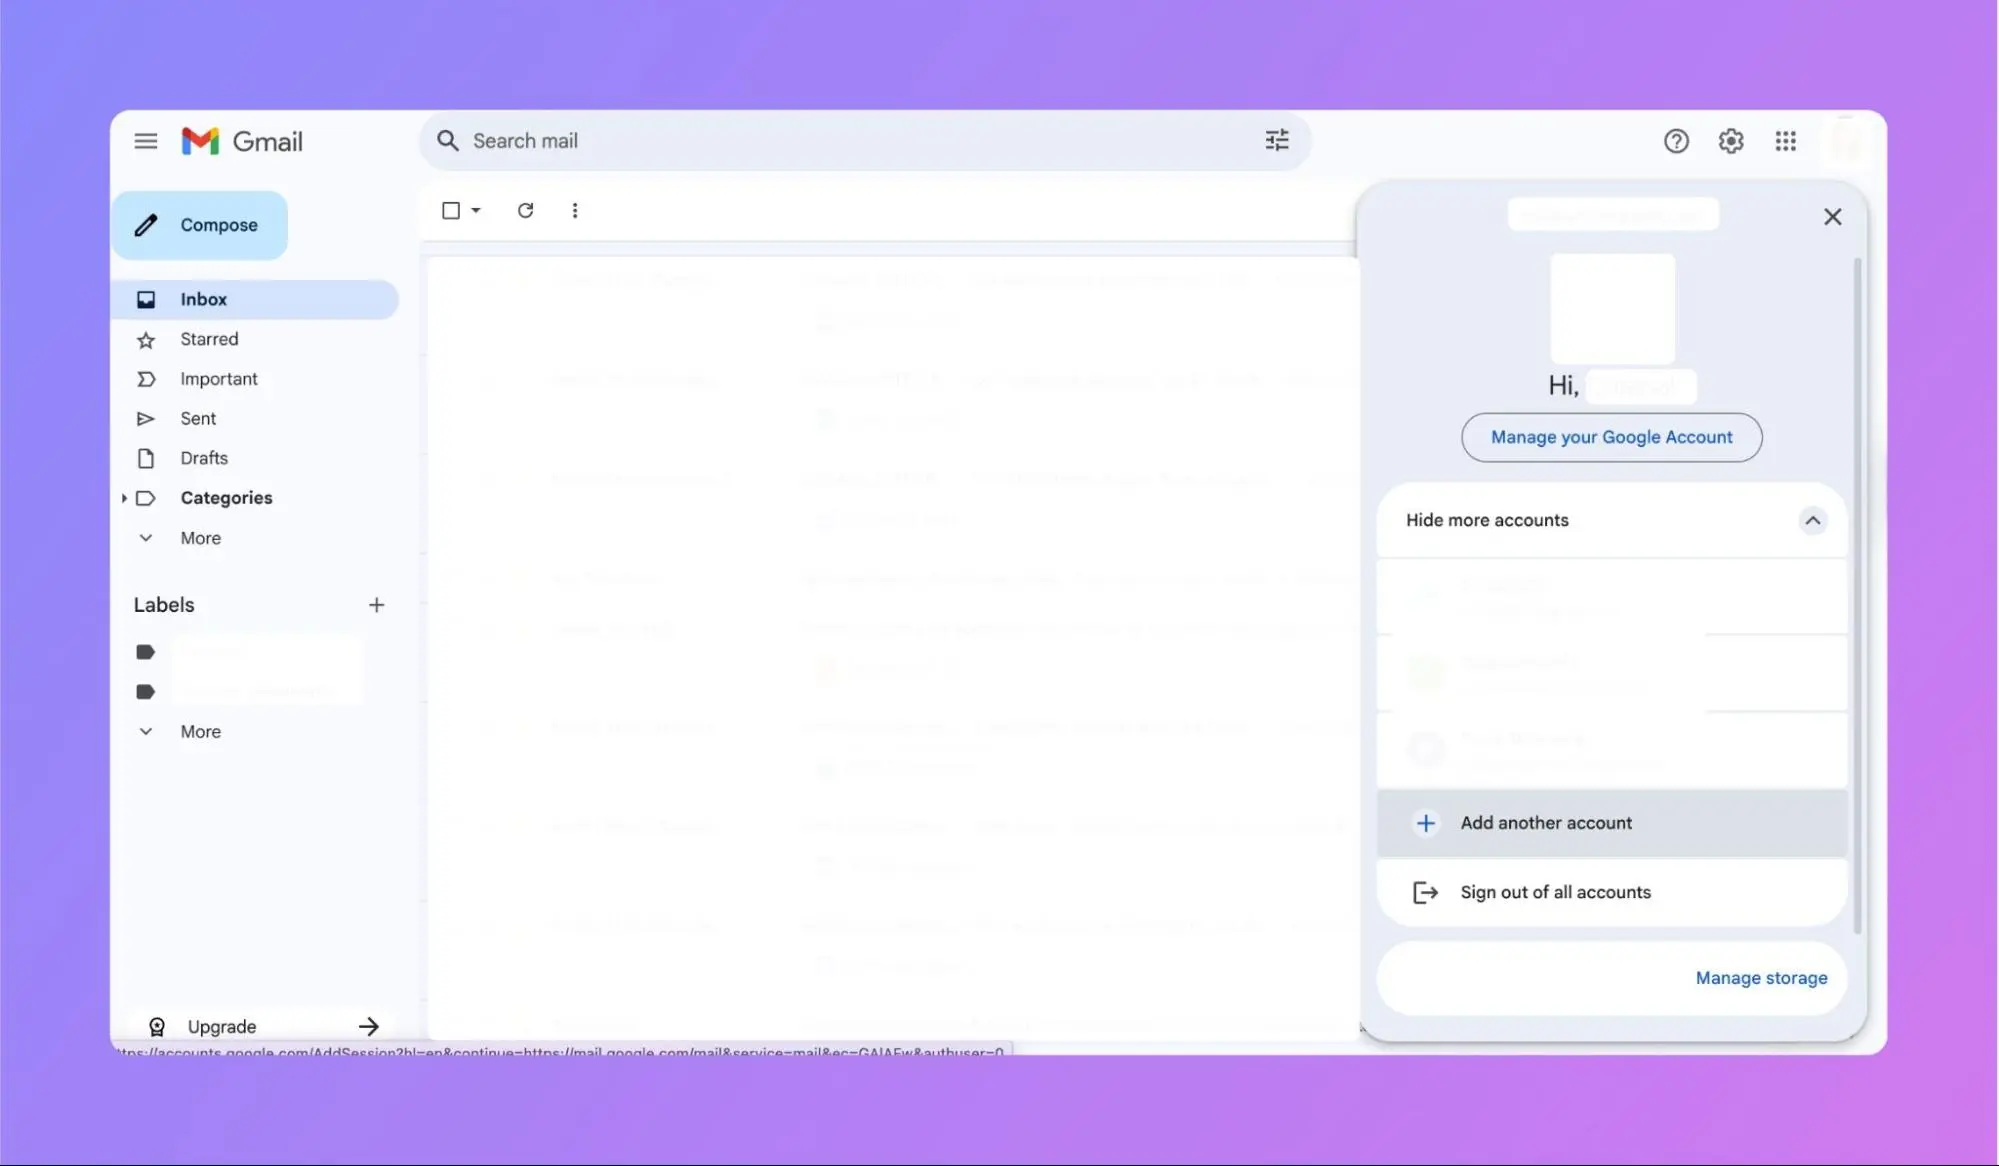Select the Sent folder
1999x1166 pixels.
[198, 418]
